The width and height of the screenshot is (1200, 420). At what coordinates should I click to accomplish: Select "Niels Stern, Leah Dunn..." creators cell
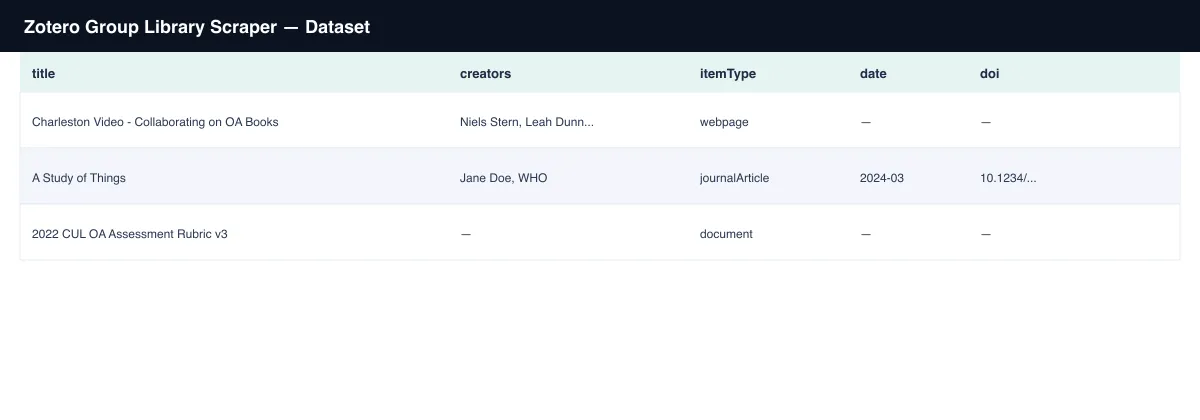[527, 122]
